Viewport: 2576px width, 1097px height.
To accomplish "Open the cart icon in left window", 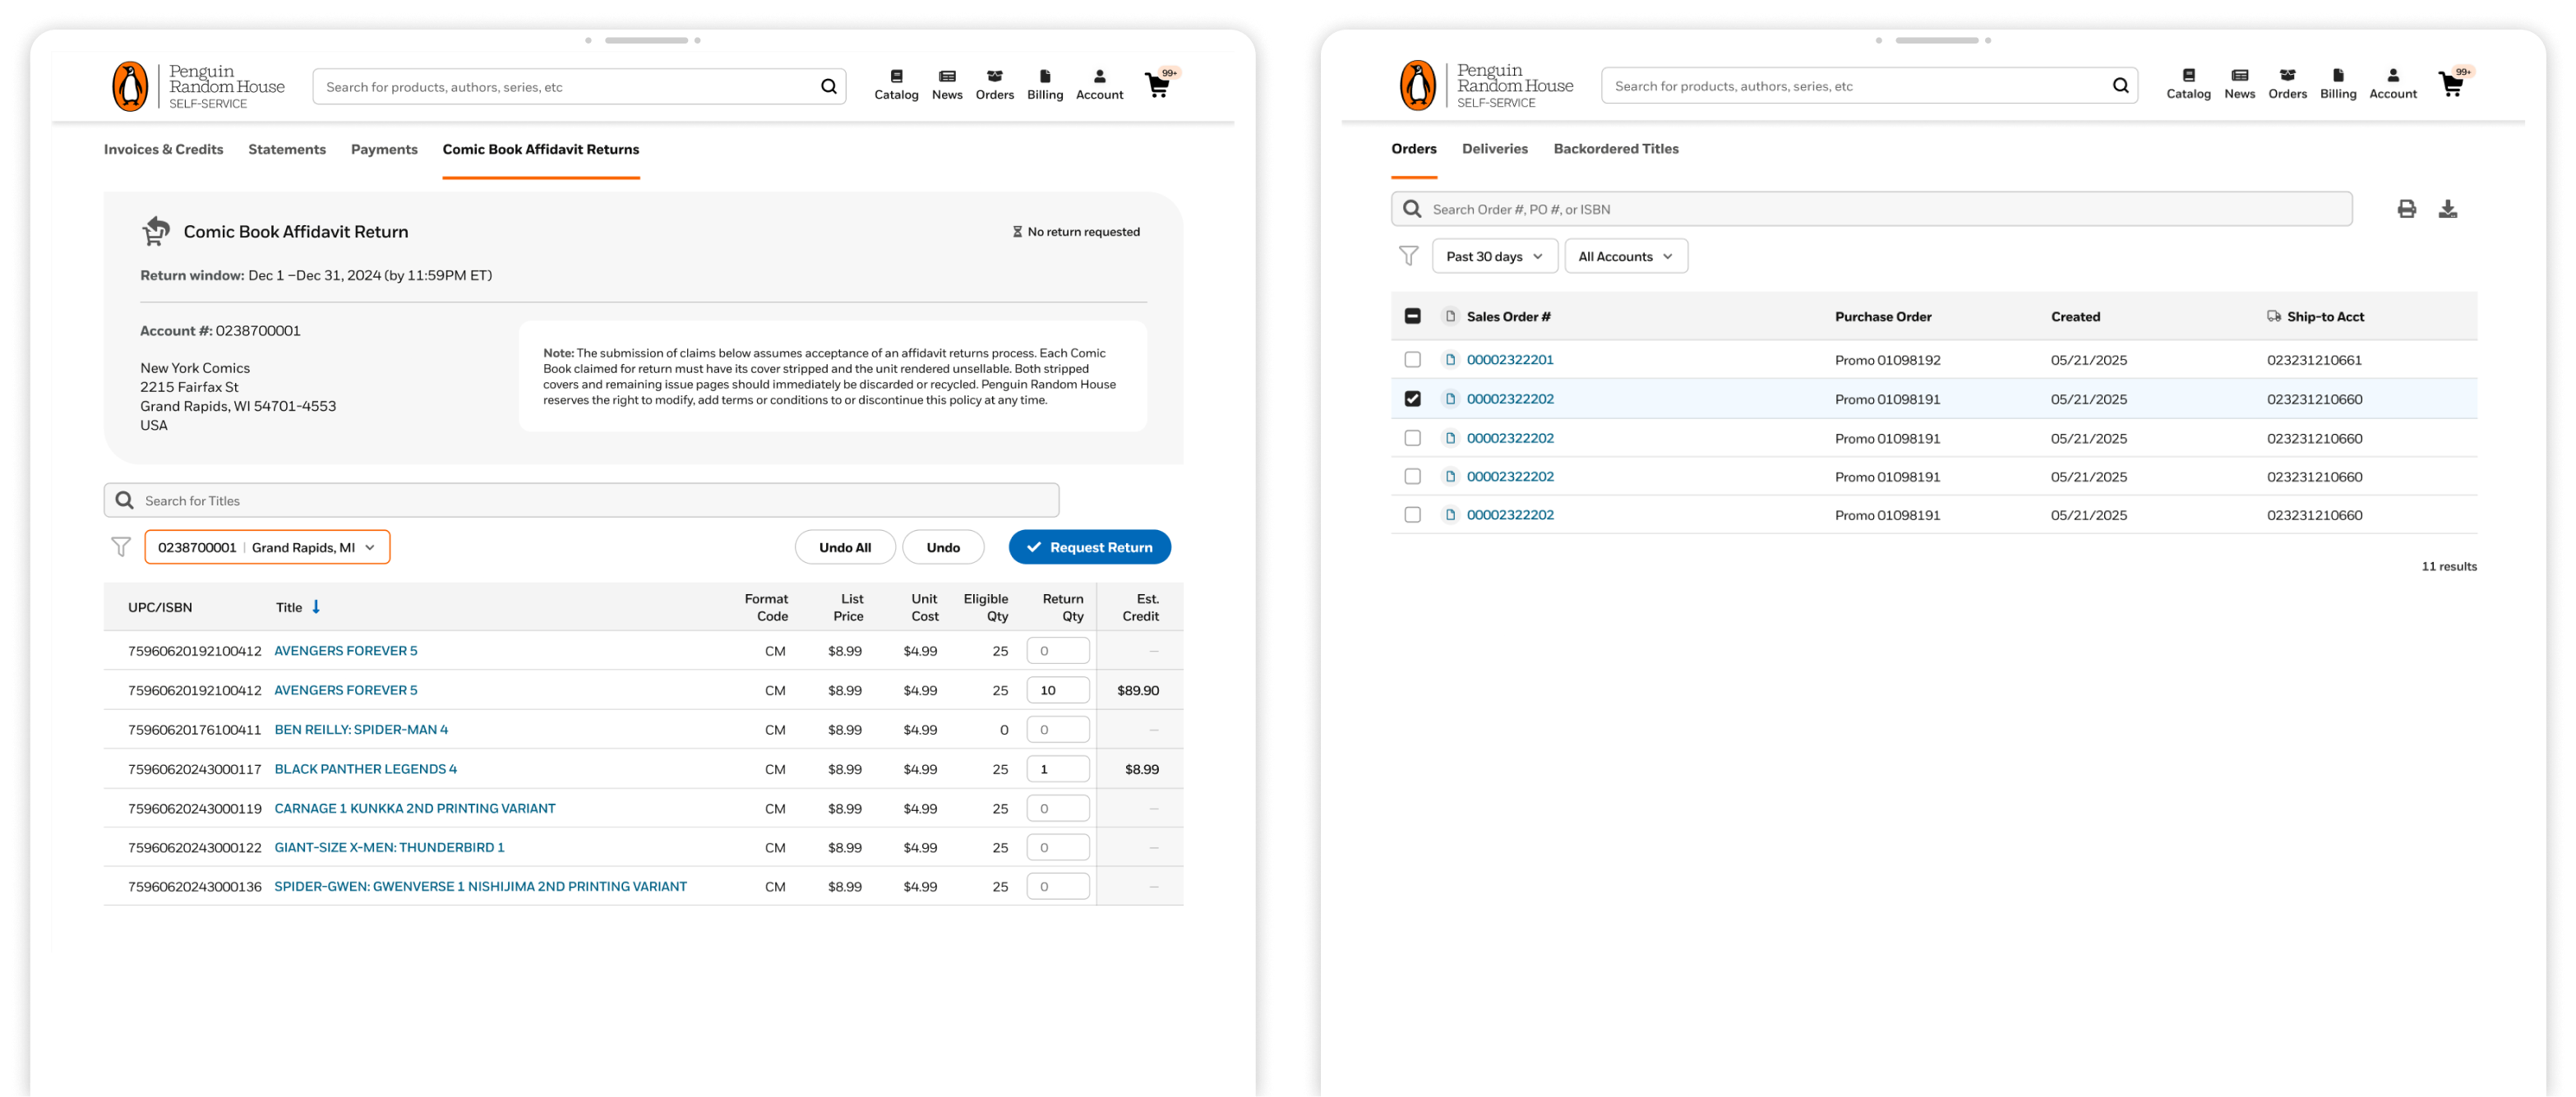I will point(1158,86).
